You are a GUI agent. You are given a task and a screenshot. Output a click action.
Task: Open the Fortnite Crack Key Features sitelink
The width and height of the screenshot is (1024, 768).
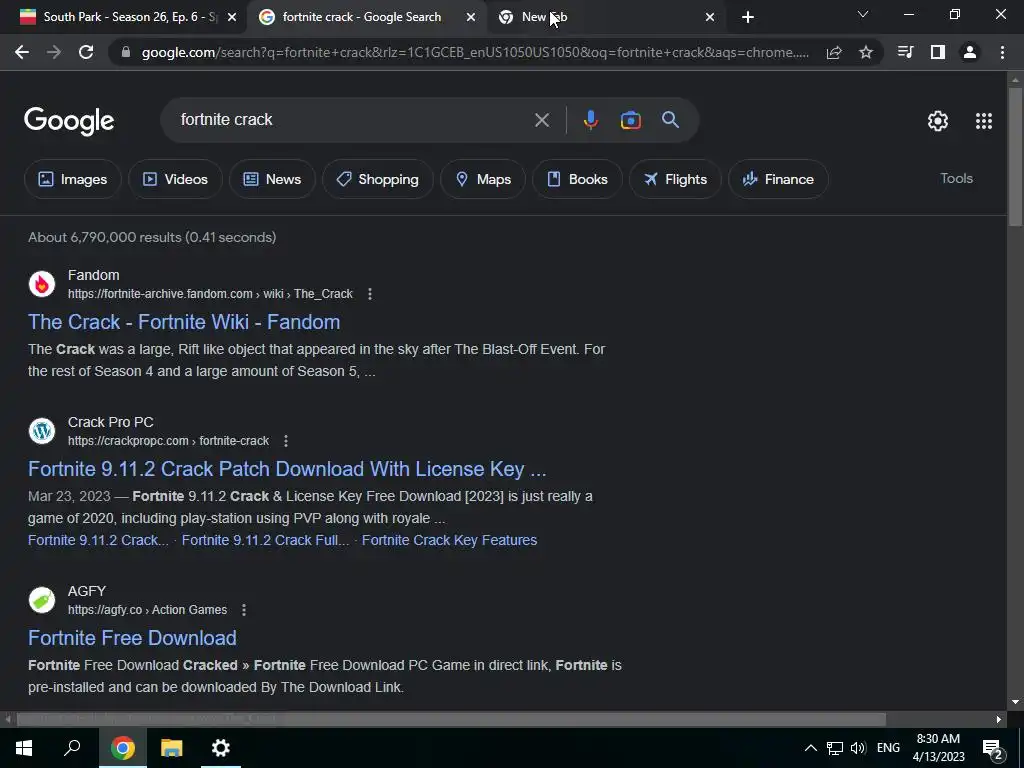tap(449, 540)
